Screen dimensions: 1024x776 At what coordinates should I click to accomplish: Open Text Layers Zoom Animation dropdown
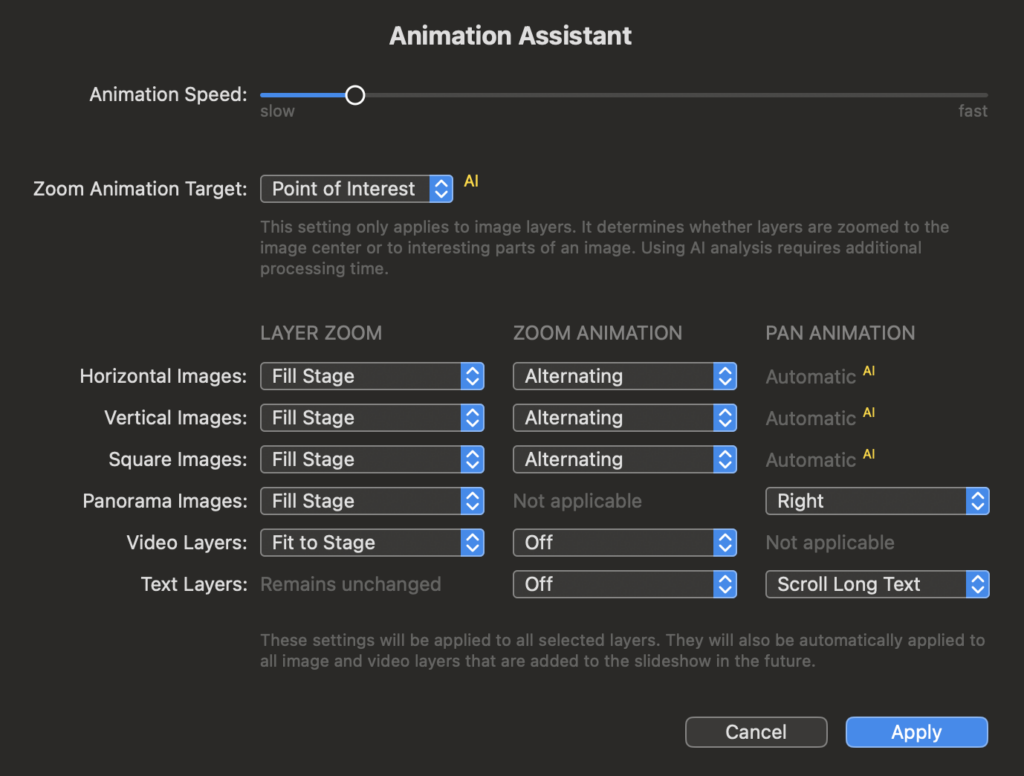point(625,584)
